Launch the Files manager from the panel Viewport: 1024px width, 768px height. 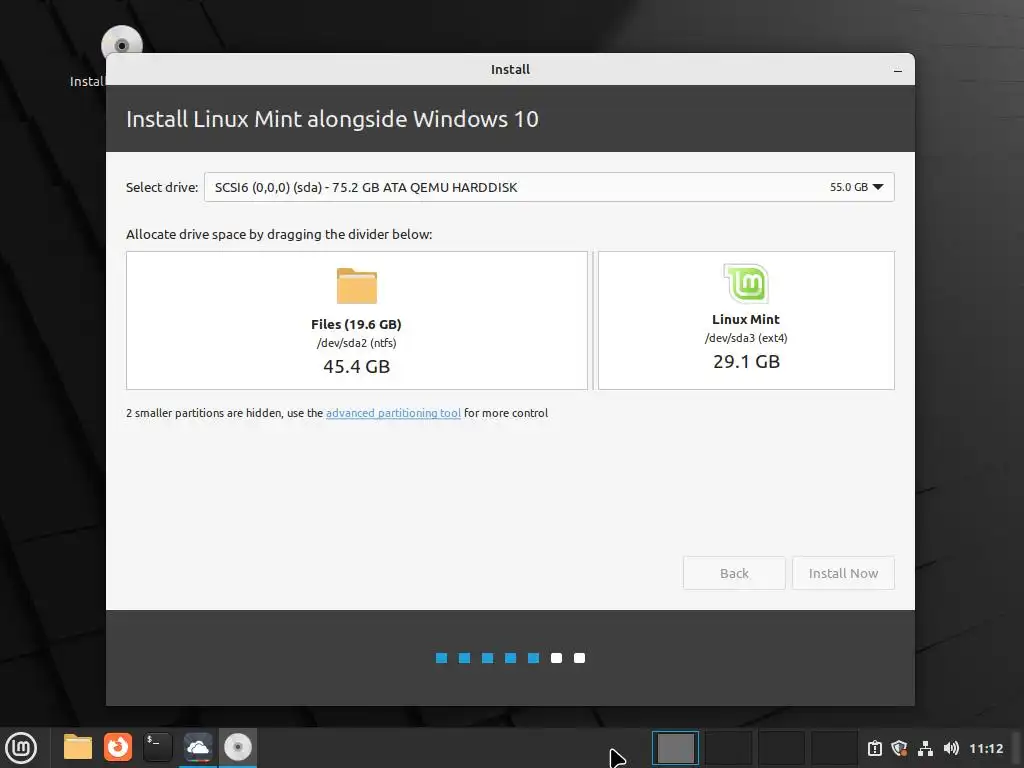tap(78, 746)
